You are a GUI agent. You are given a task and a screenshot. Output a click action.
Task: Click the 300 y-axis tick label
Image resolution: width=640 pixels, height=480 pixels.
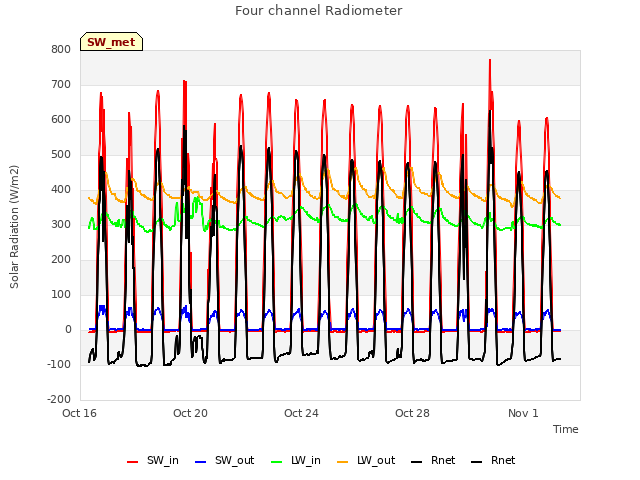click(61, 224)
